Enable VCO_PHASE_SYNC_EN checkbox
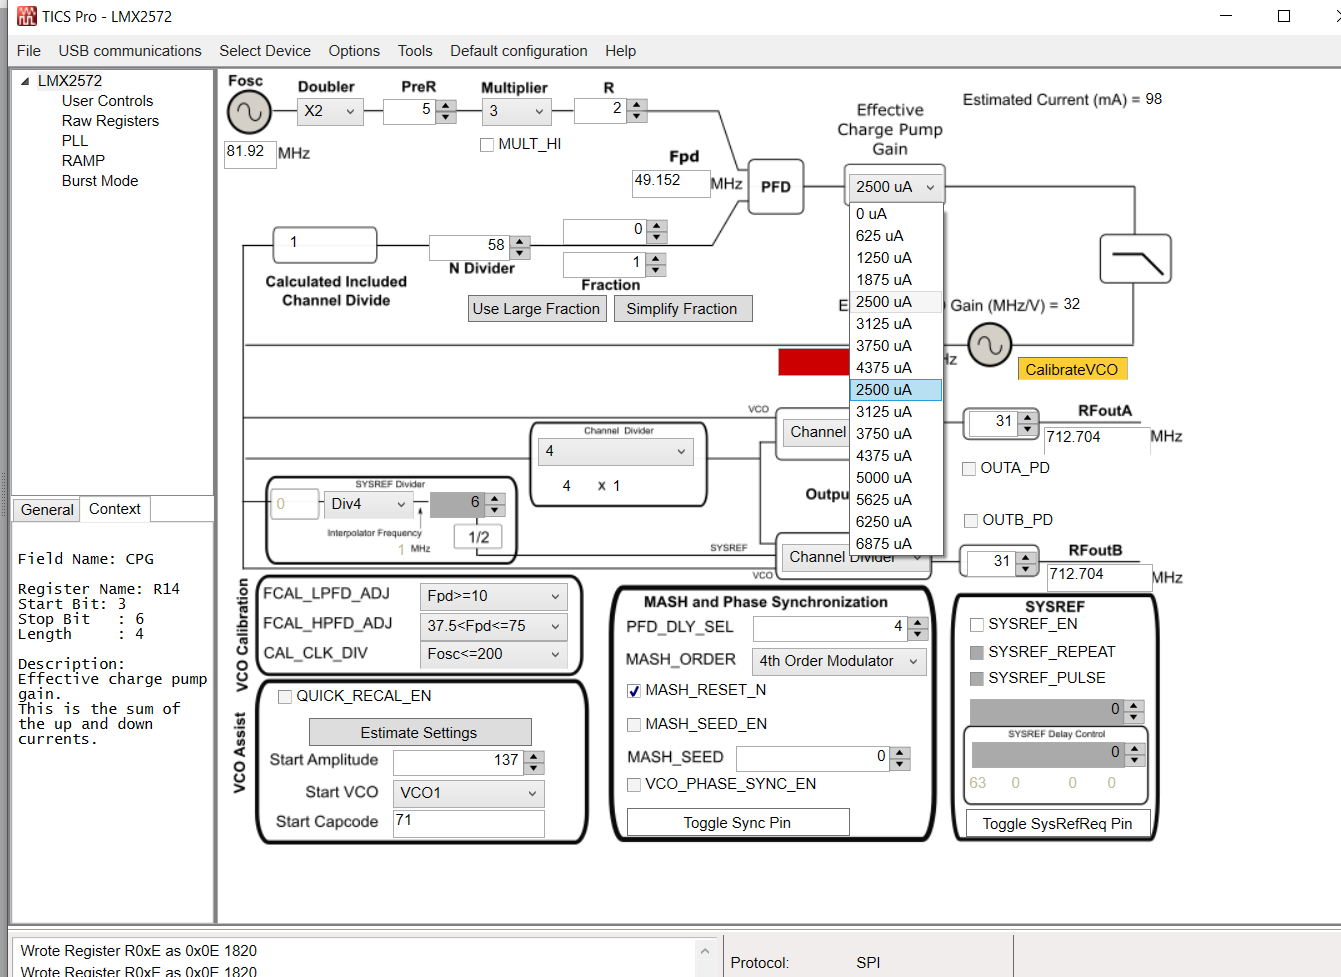Image resolution: width=1341 pixels, height=977 pixels. pyautogui.click(x=634, y=785)
